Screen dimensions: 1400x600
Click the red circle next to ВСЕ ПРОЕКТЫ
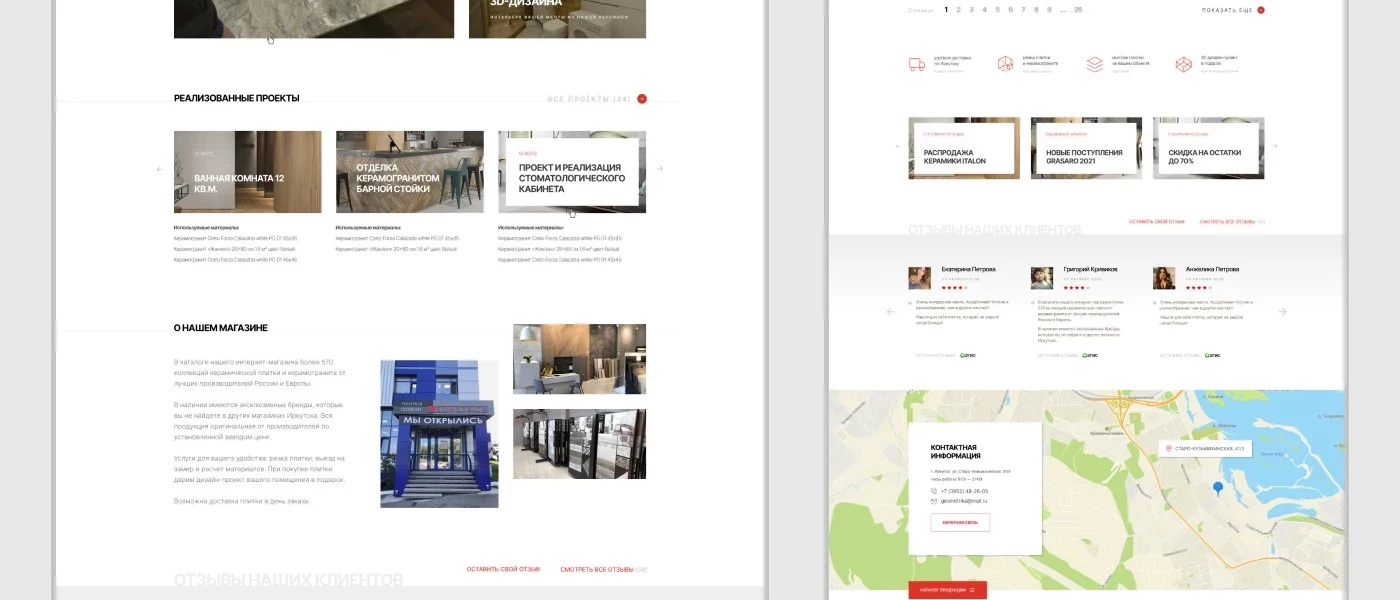642,99
